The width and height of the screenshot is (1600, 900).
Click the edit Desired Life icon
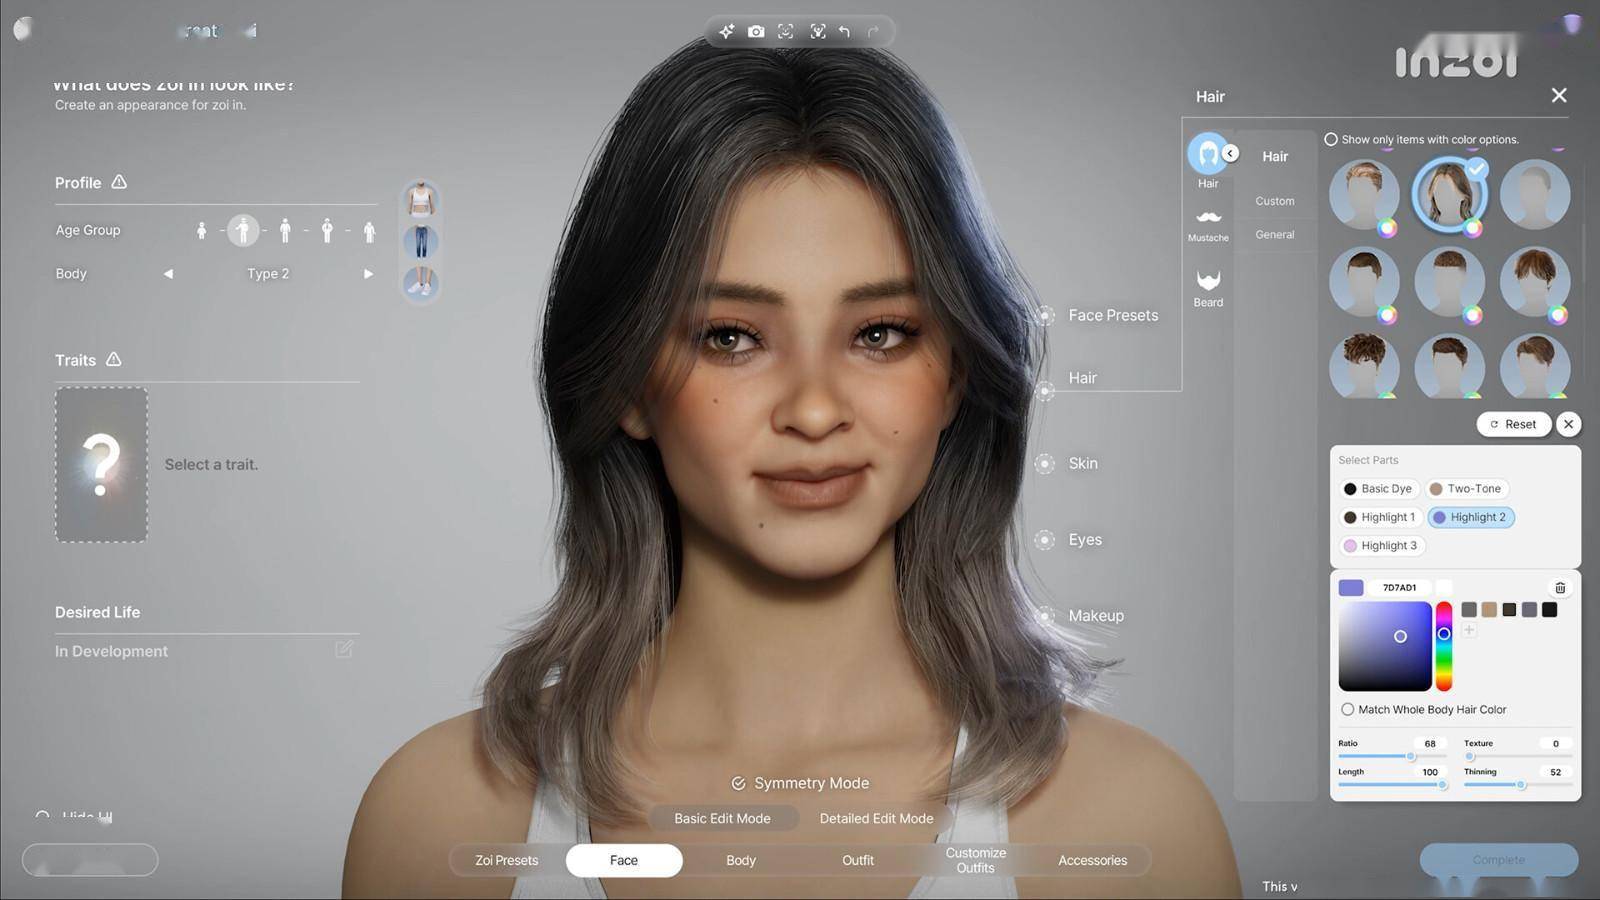click(344, 650)
